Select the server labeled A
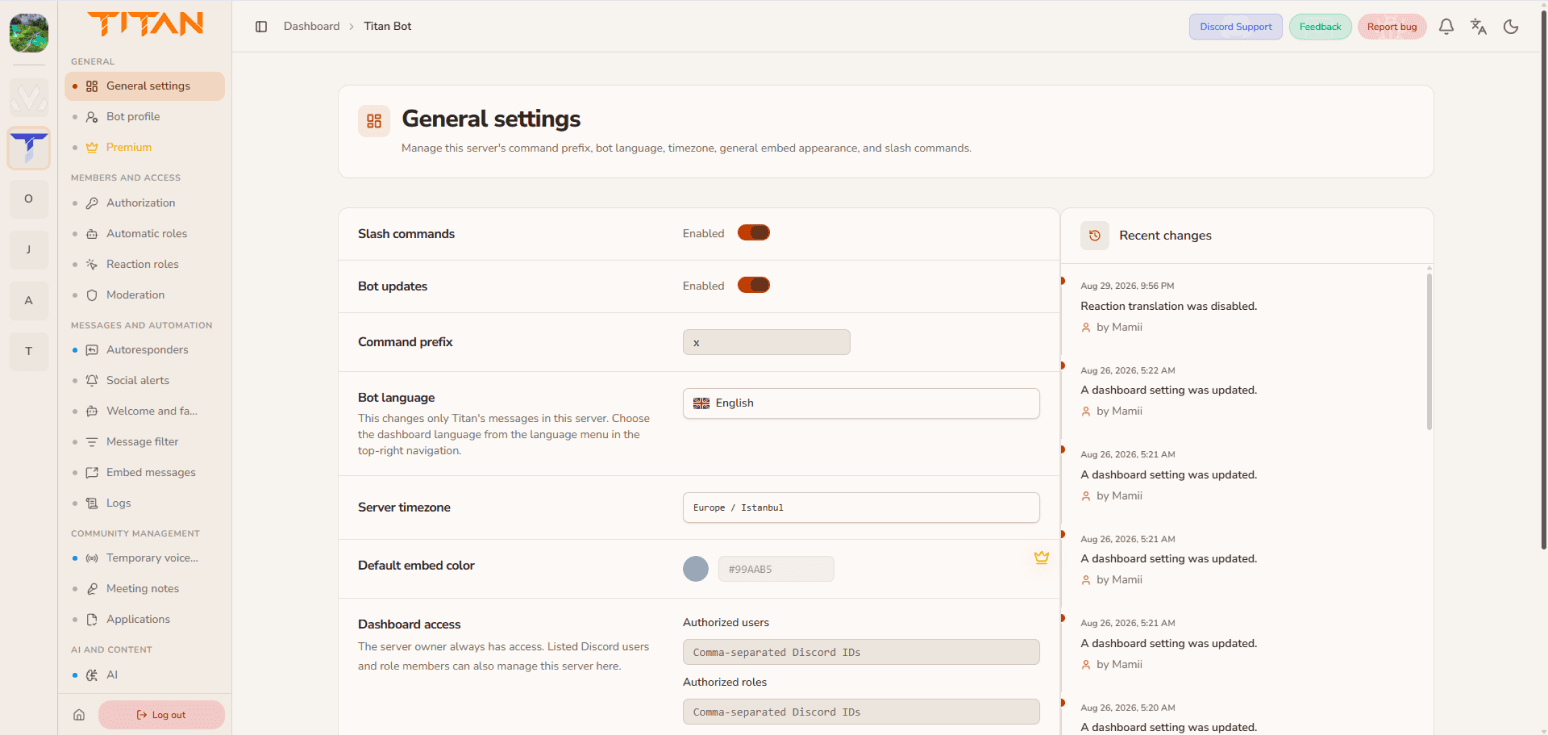Image resolution: width=1548 pixels, height=735 pixels. click(x=28, y=300)
